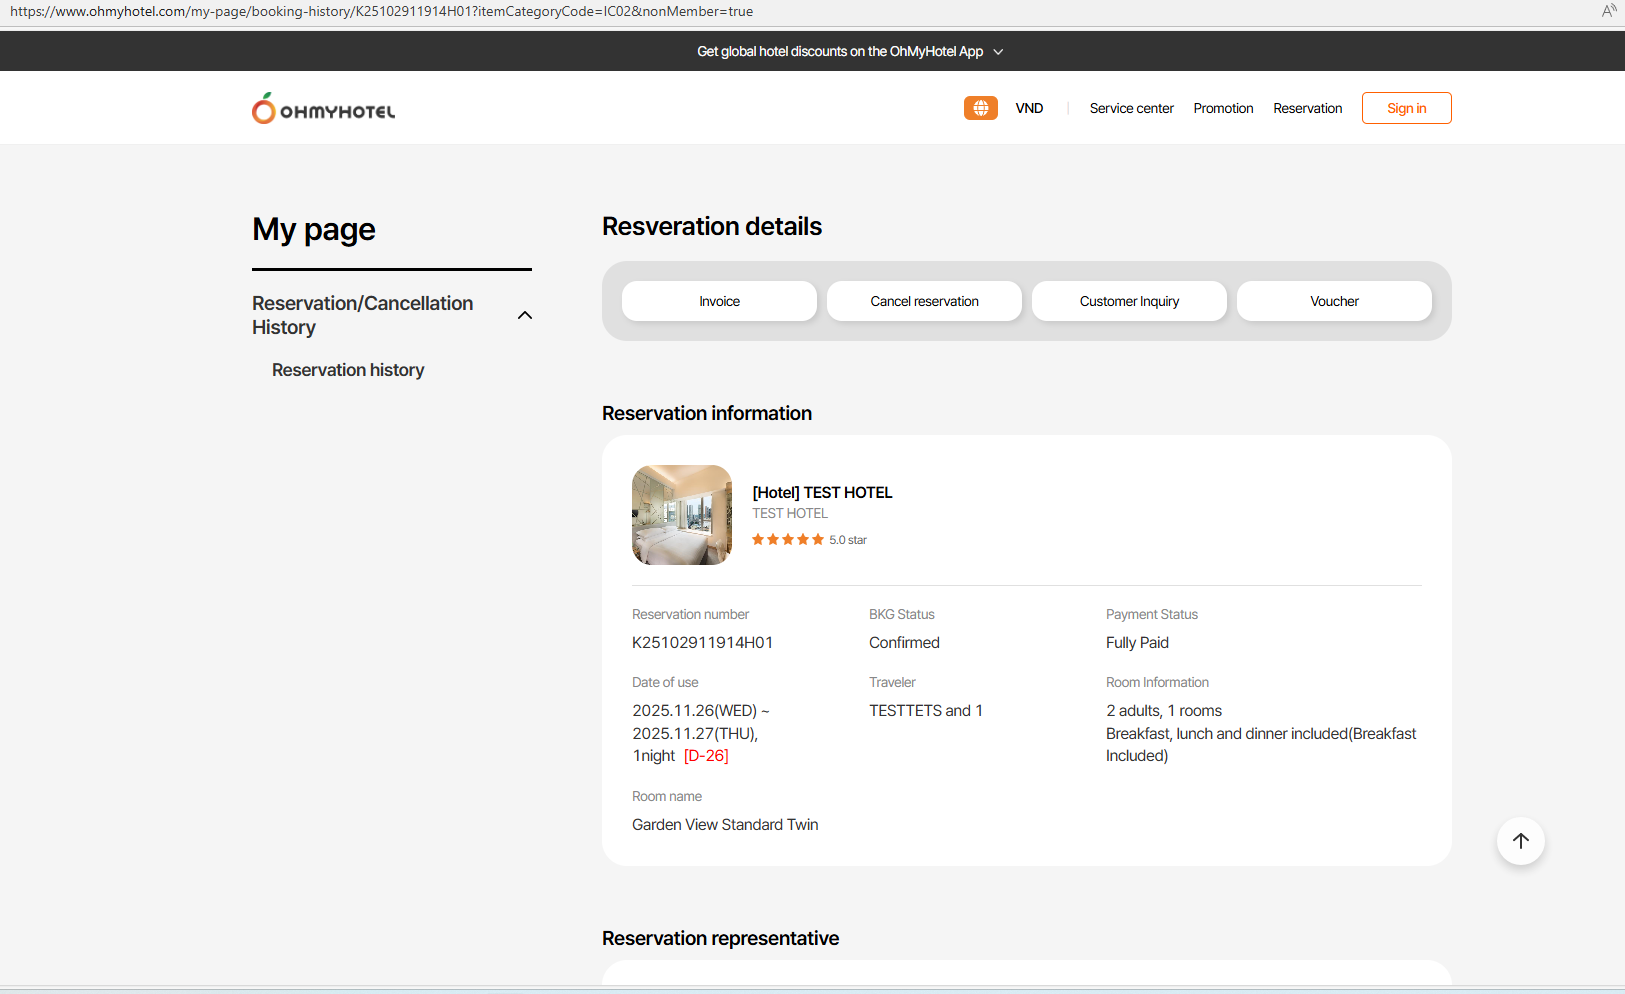Click the red D-26 countdown label
The width and height of the screenshot is (1625, 994).
tap(706, 756)
